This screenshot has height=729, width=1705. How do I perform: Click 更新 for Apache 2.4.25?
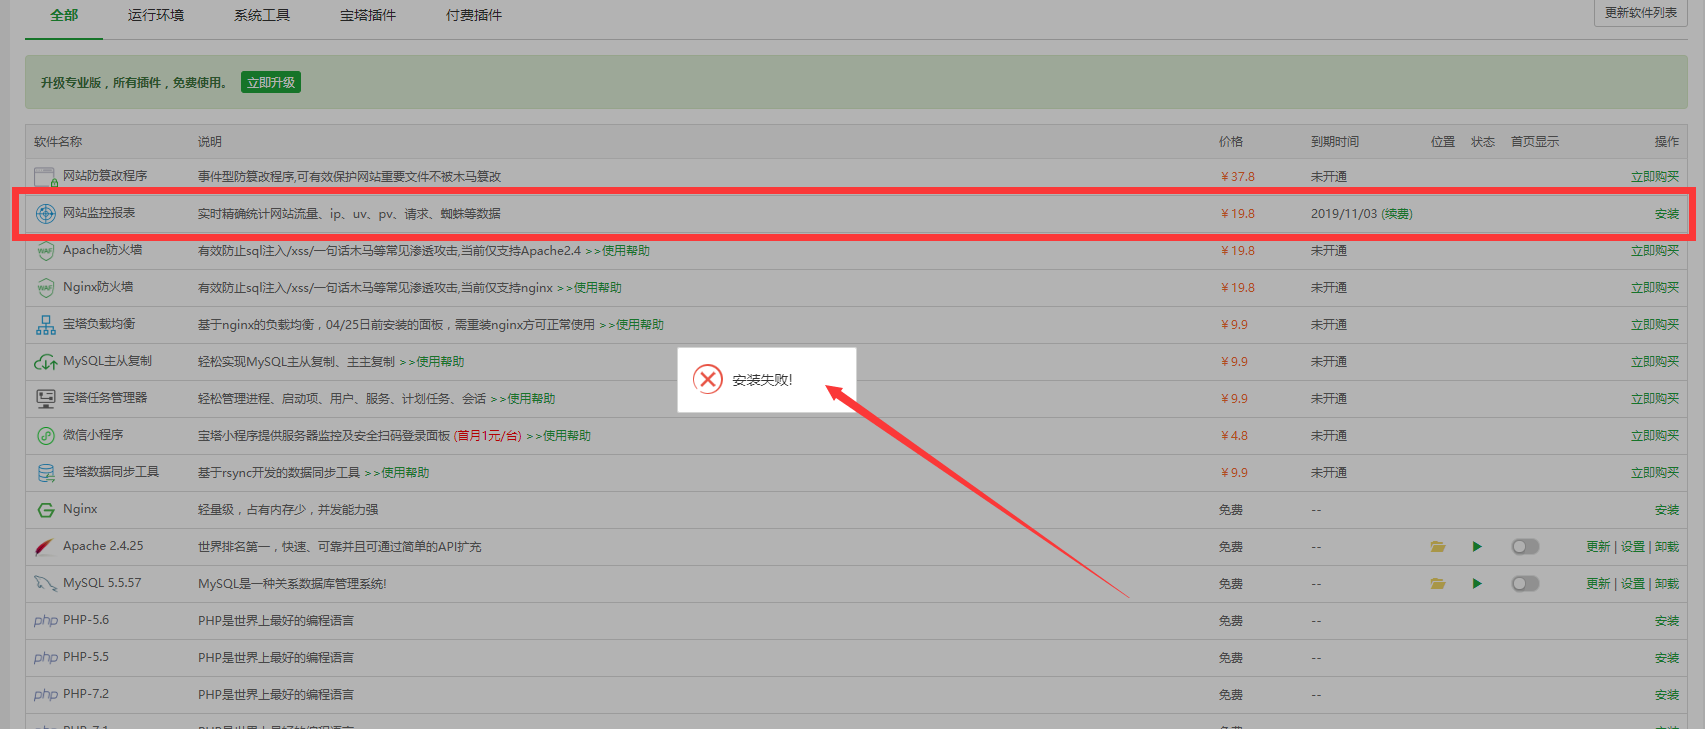pos(1598,547)
